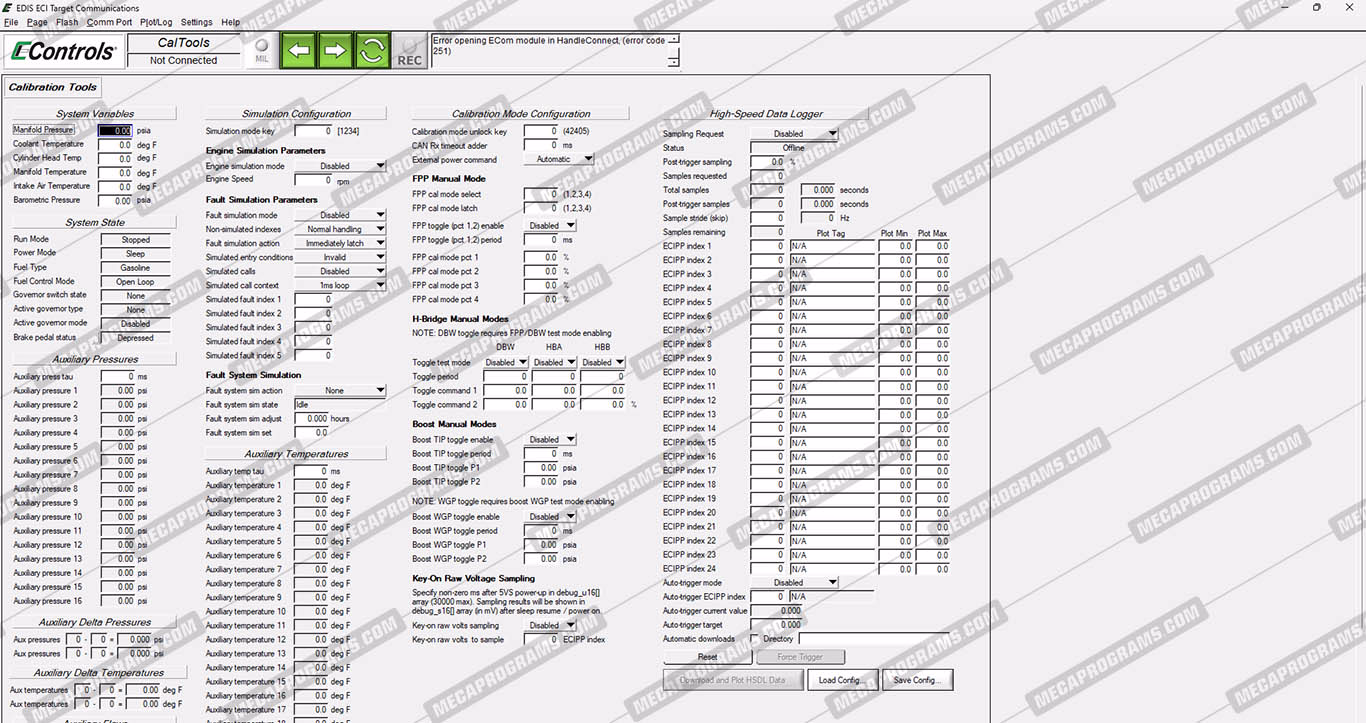
Task: Click the green left arrow previous page button
Action: [298, 50]
